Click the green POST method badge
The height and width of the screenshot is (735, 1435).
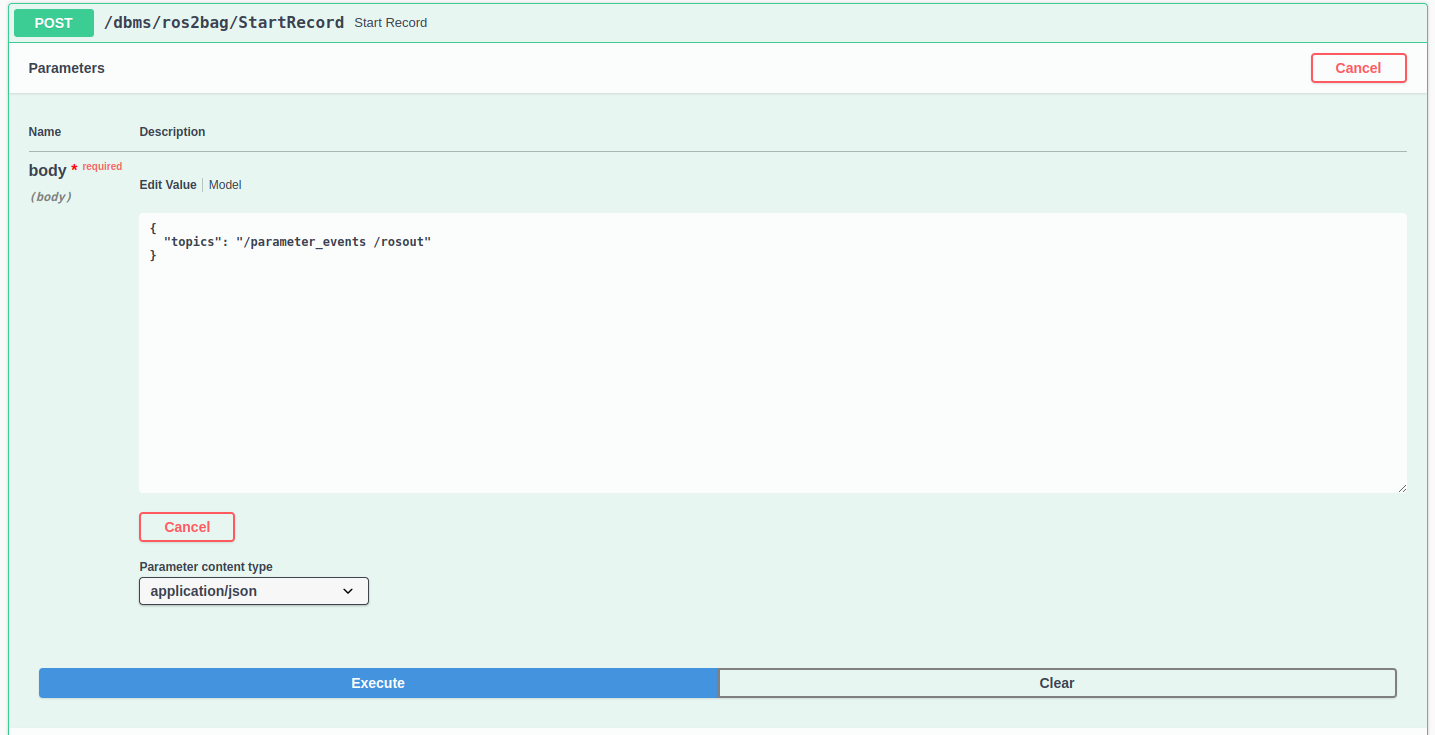pyautogui.click(x=53, y=22)
